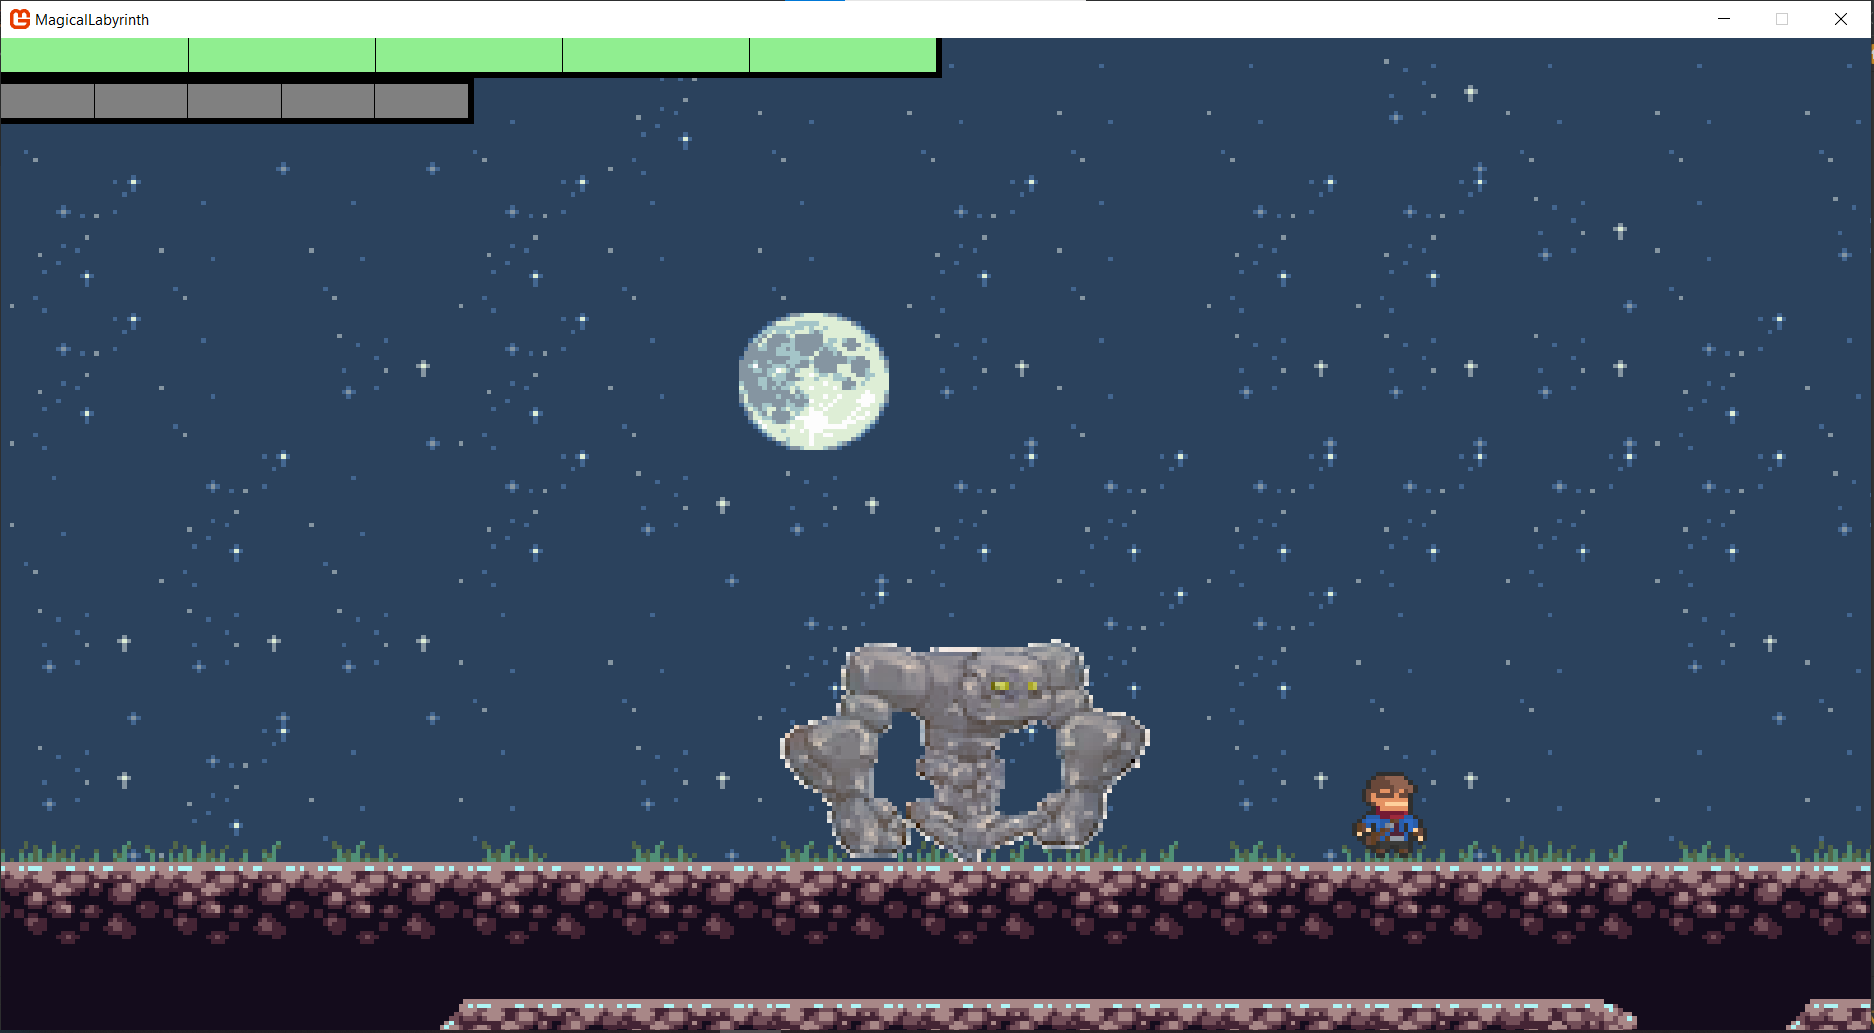Click the first gray mana bar segment

click(47, 101)
